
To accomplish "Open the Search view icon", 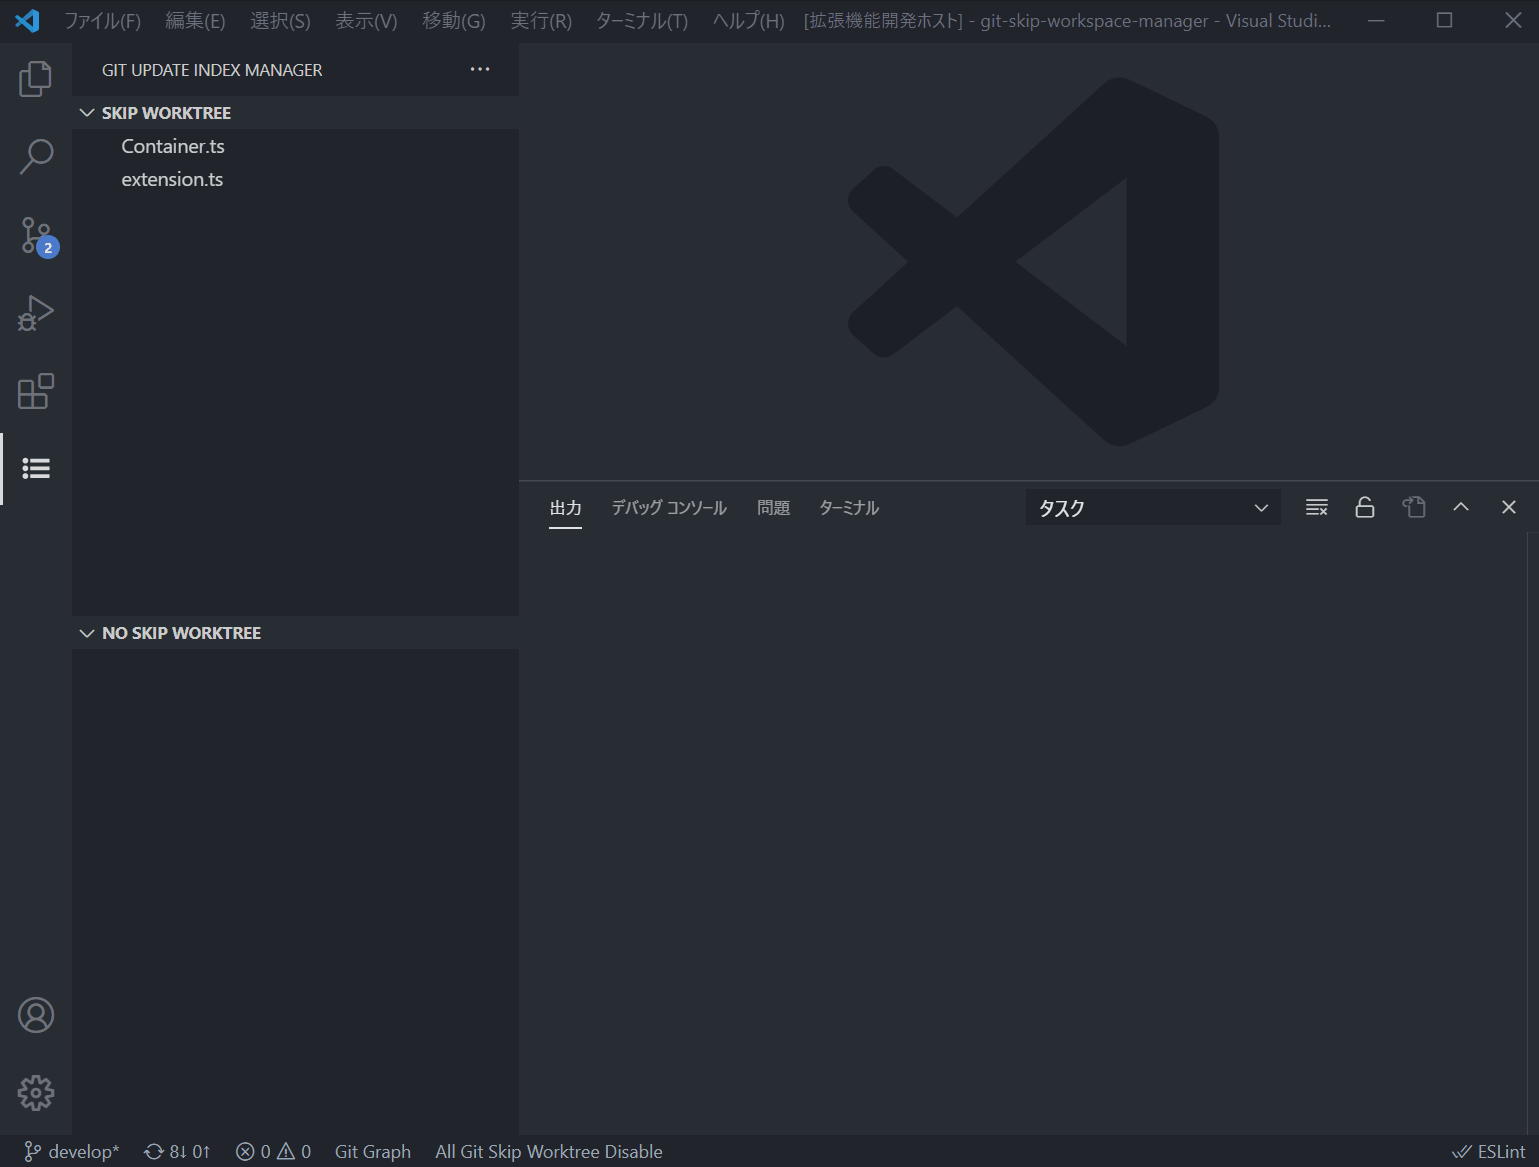I will (36, 156).
